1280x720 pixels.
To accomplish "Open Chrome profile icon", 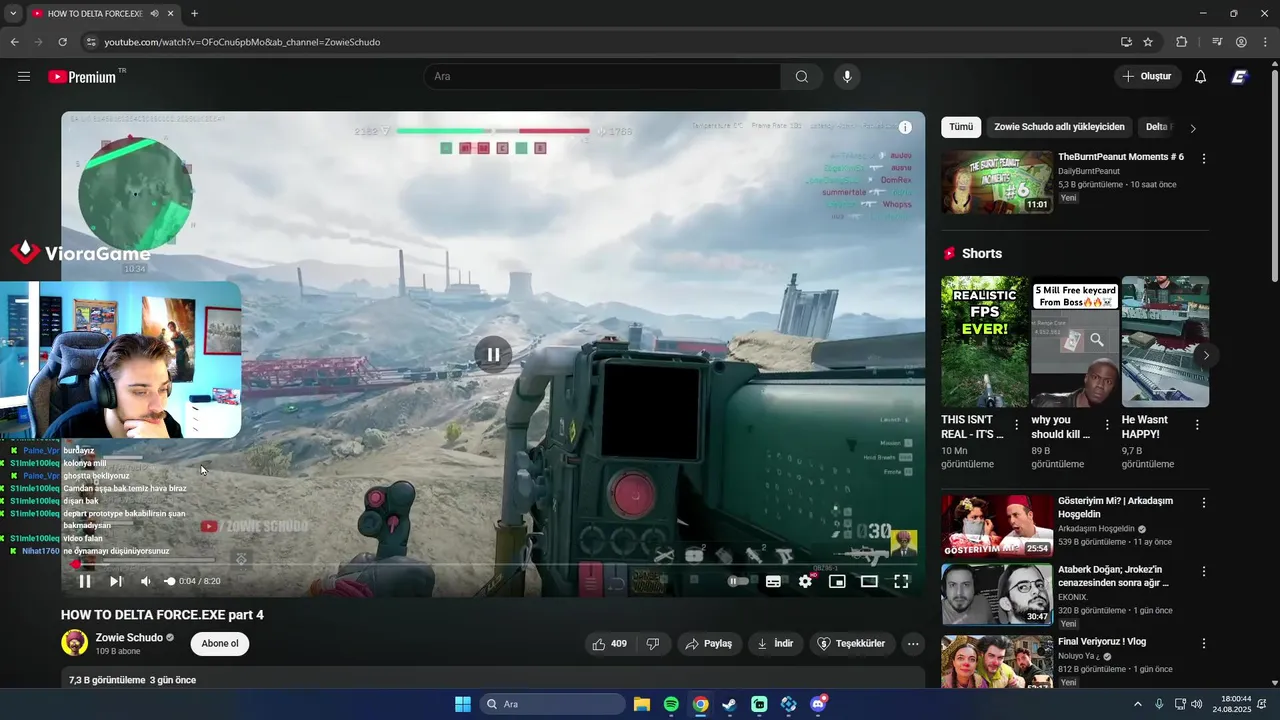I will (1241, 42).
